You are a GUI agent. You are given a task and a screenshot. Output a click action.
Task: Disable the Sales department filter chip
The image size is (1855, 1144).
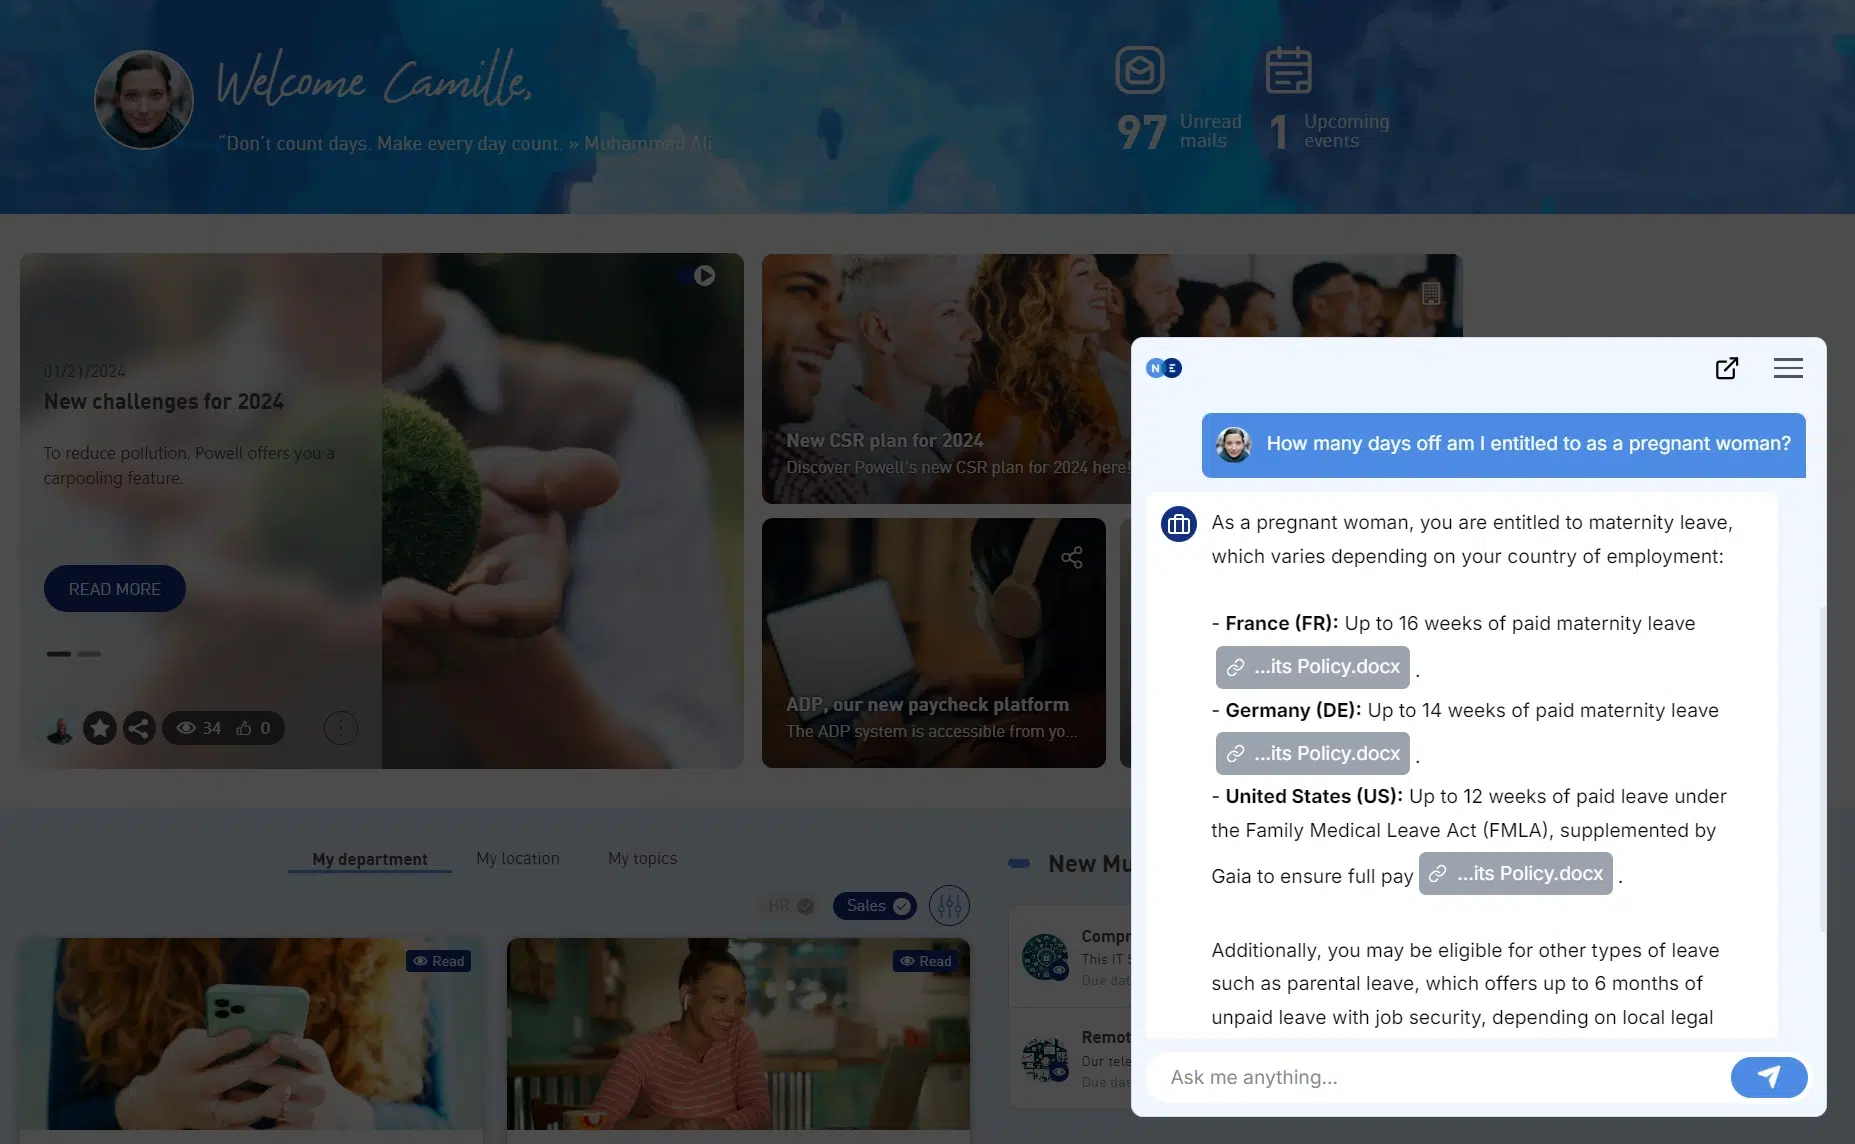pyautogui.click(x=873, y=905)
